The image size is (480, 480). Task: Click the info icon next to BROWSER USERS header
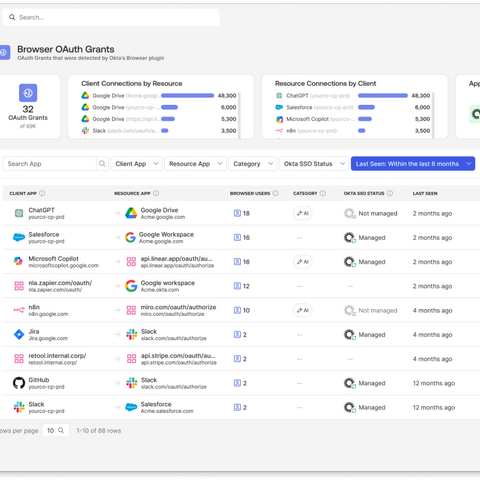276,193
